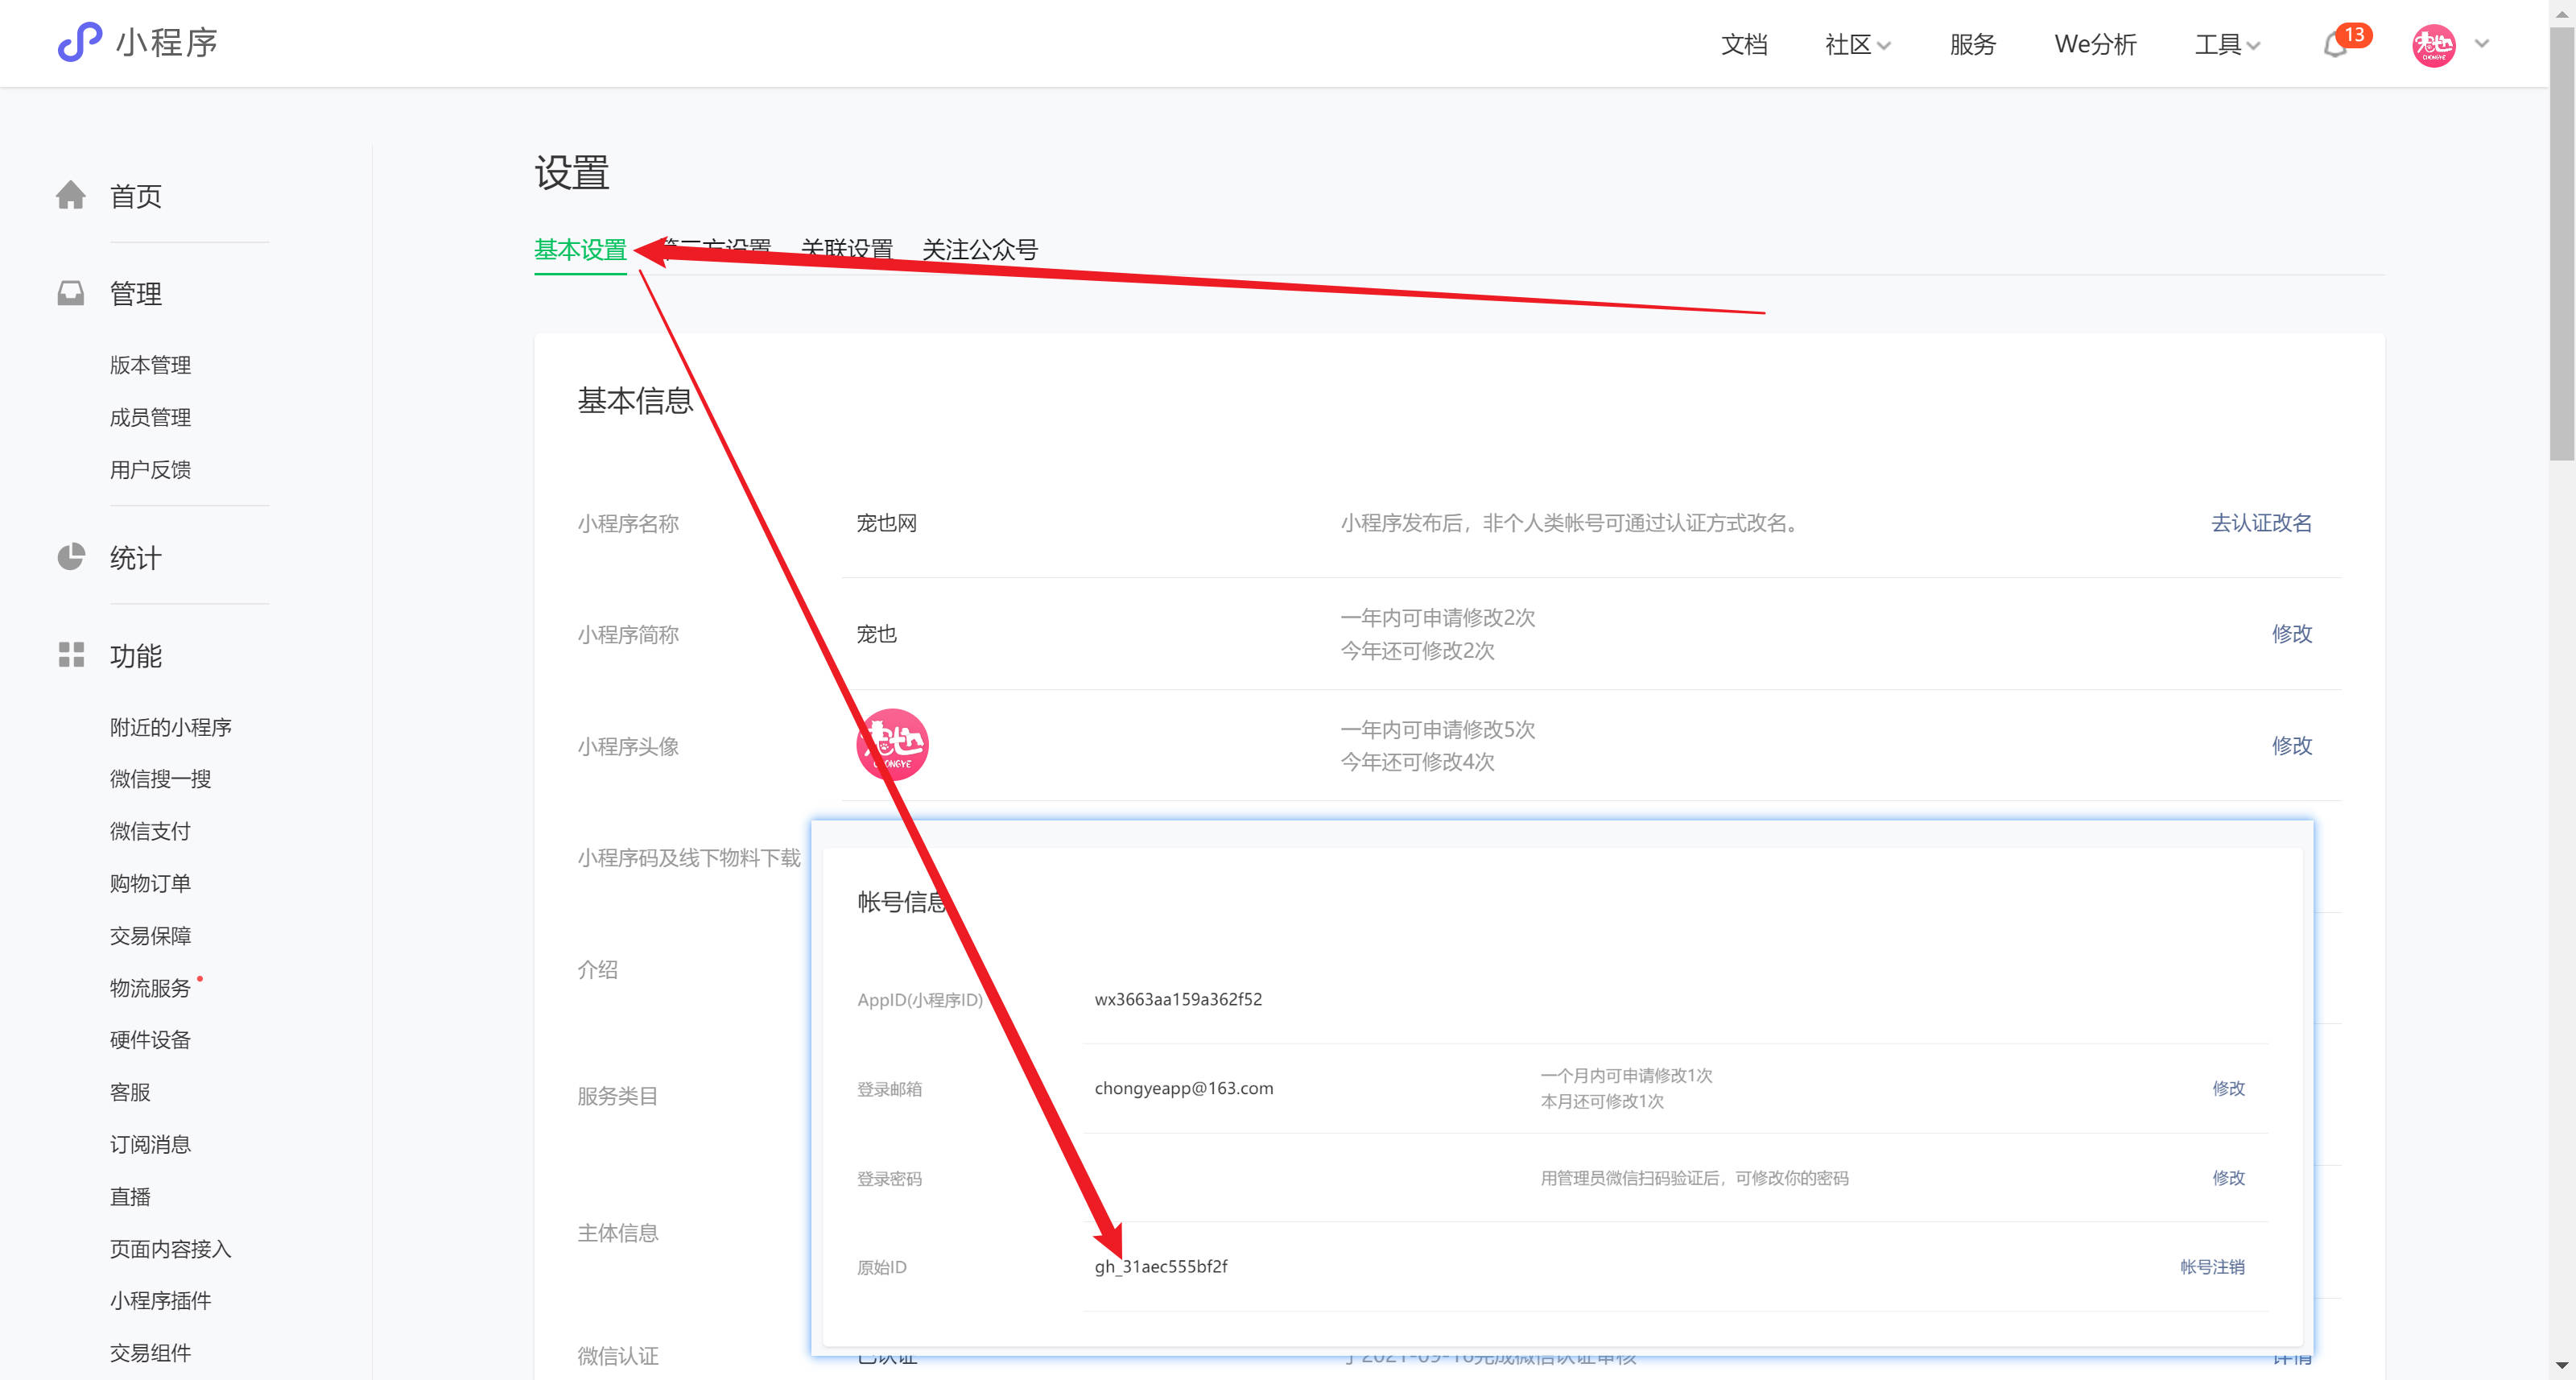This screenshot has height=1380, width=2576.
Task: Open 成员管理 in sidebar
Action: tap(150, 417)
